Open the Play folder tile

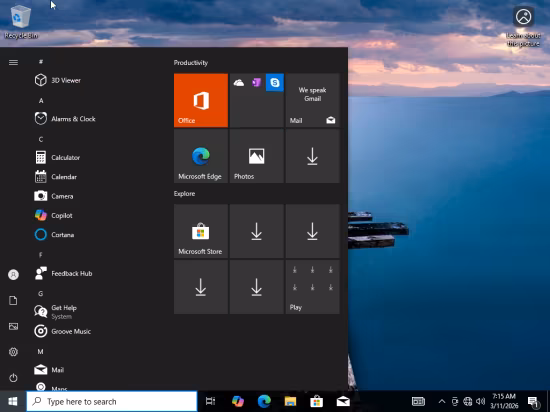point(313,287)
